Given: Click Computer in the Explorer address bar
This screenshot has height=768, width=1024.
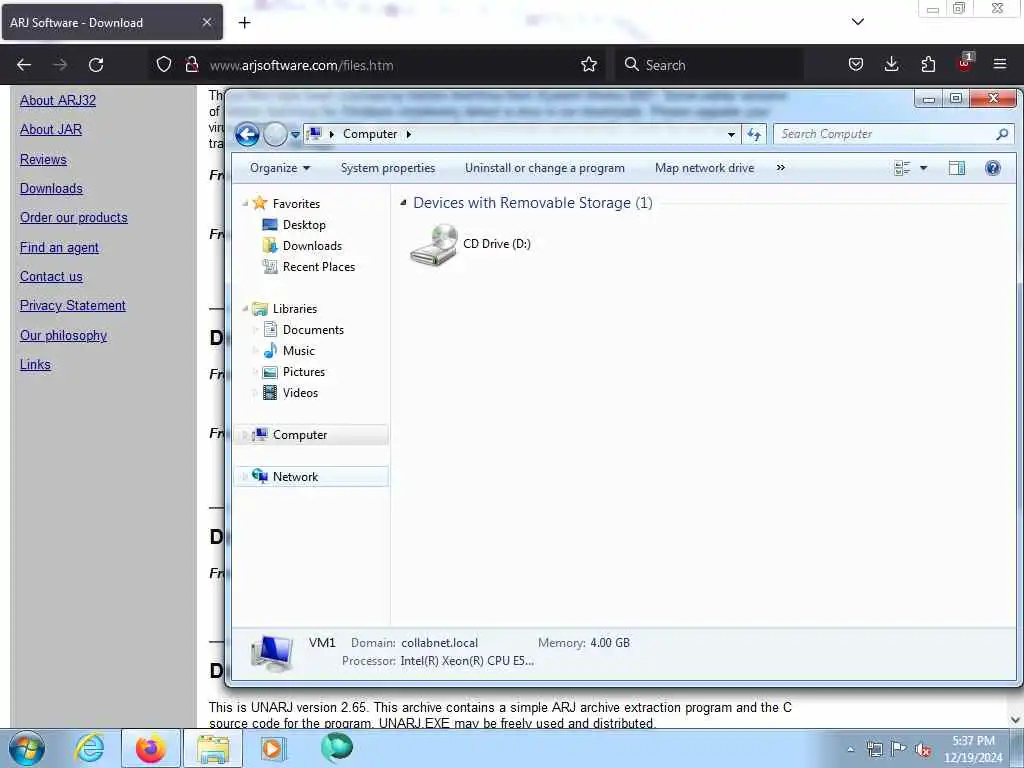Looking at the screenshot, I should click(370, 134).
